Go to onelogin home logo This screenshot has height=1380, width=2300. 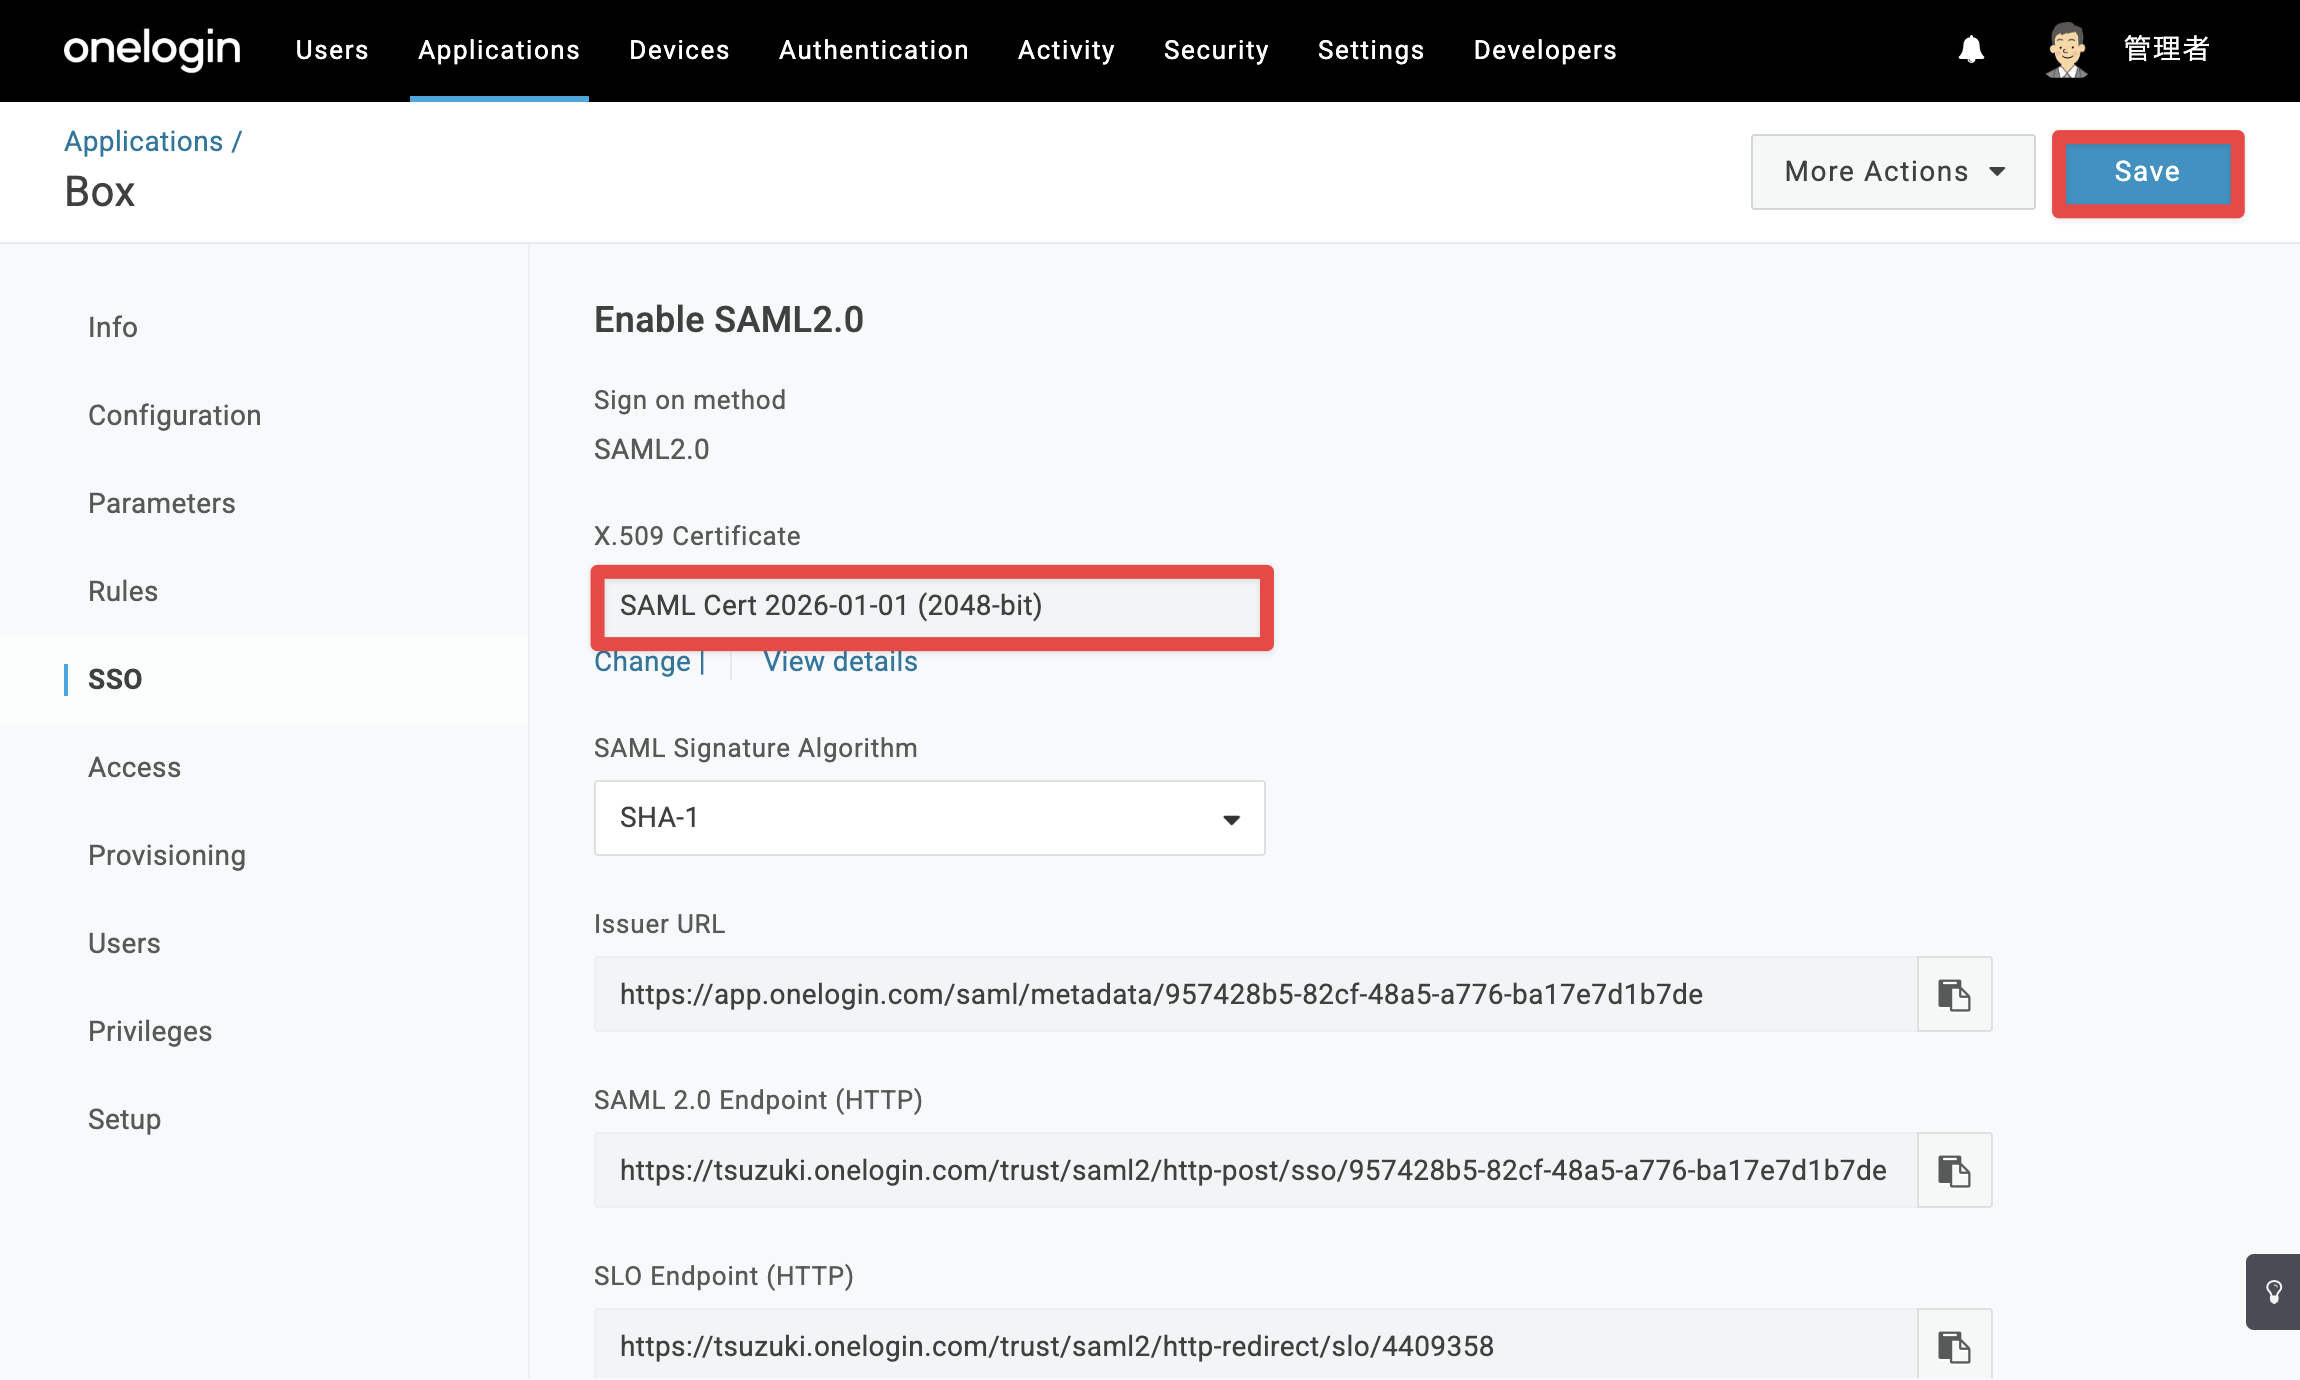[x=152, y=49]
